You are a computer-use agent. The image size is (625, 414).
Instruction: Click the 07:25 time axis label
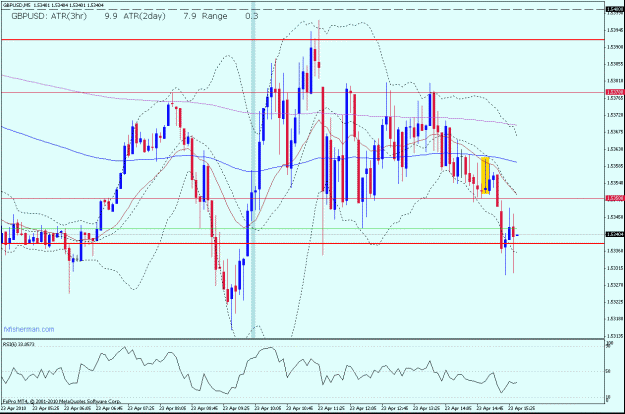tap(141, 408)
